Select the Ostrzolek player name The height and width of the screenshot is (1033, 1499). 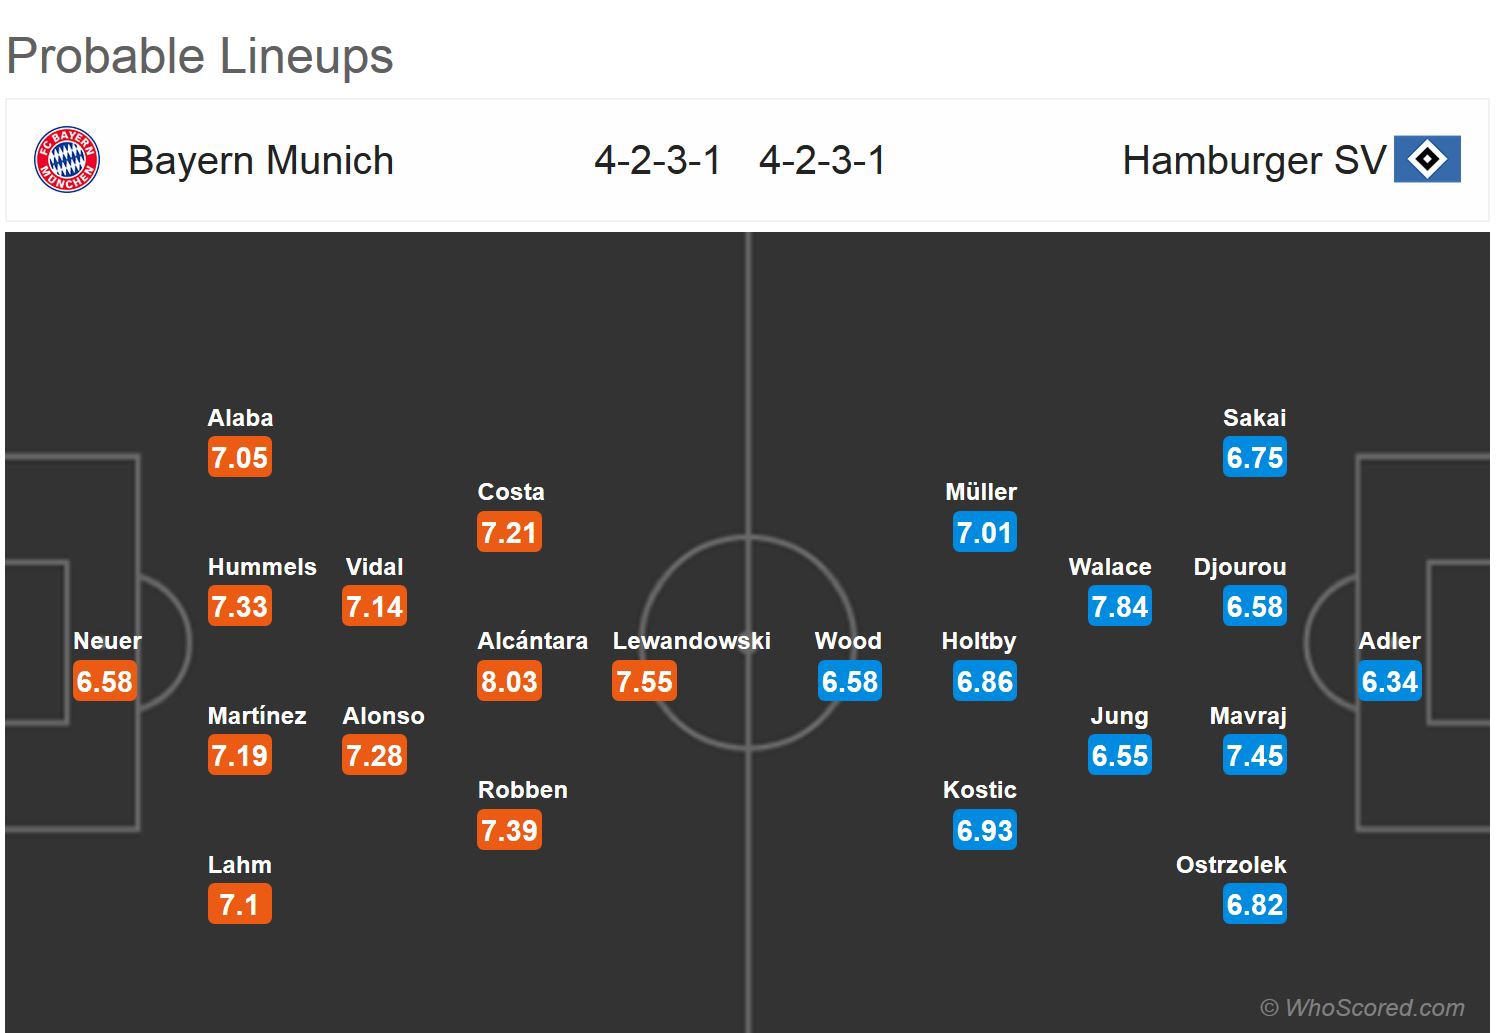pyautogui.click(x=1231, y=865)
